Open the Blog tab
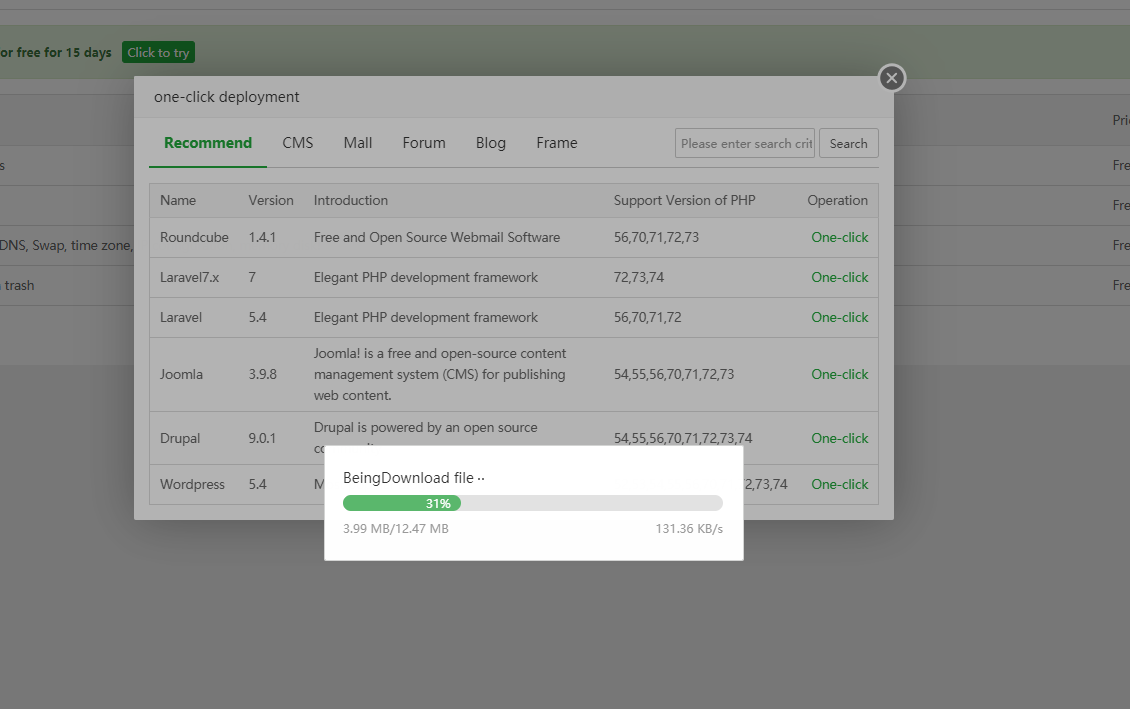This screenshot has height=709, width=1130. click(x=491, y=143)
